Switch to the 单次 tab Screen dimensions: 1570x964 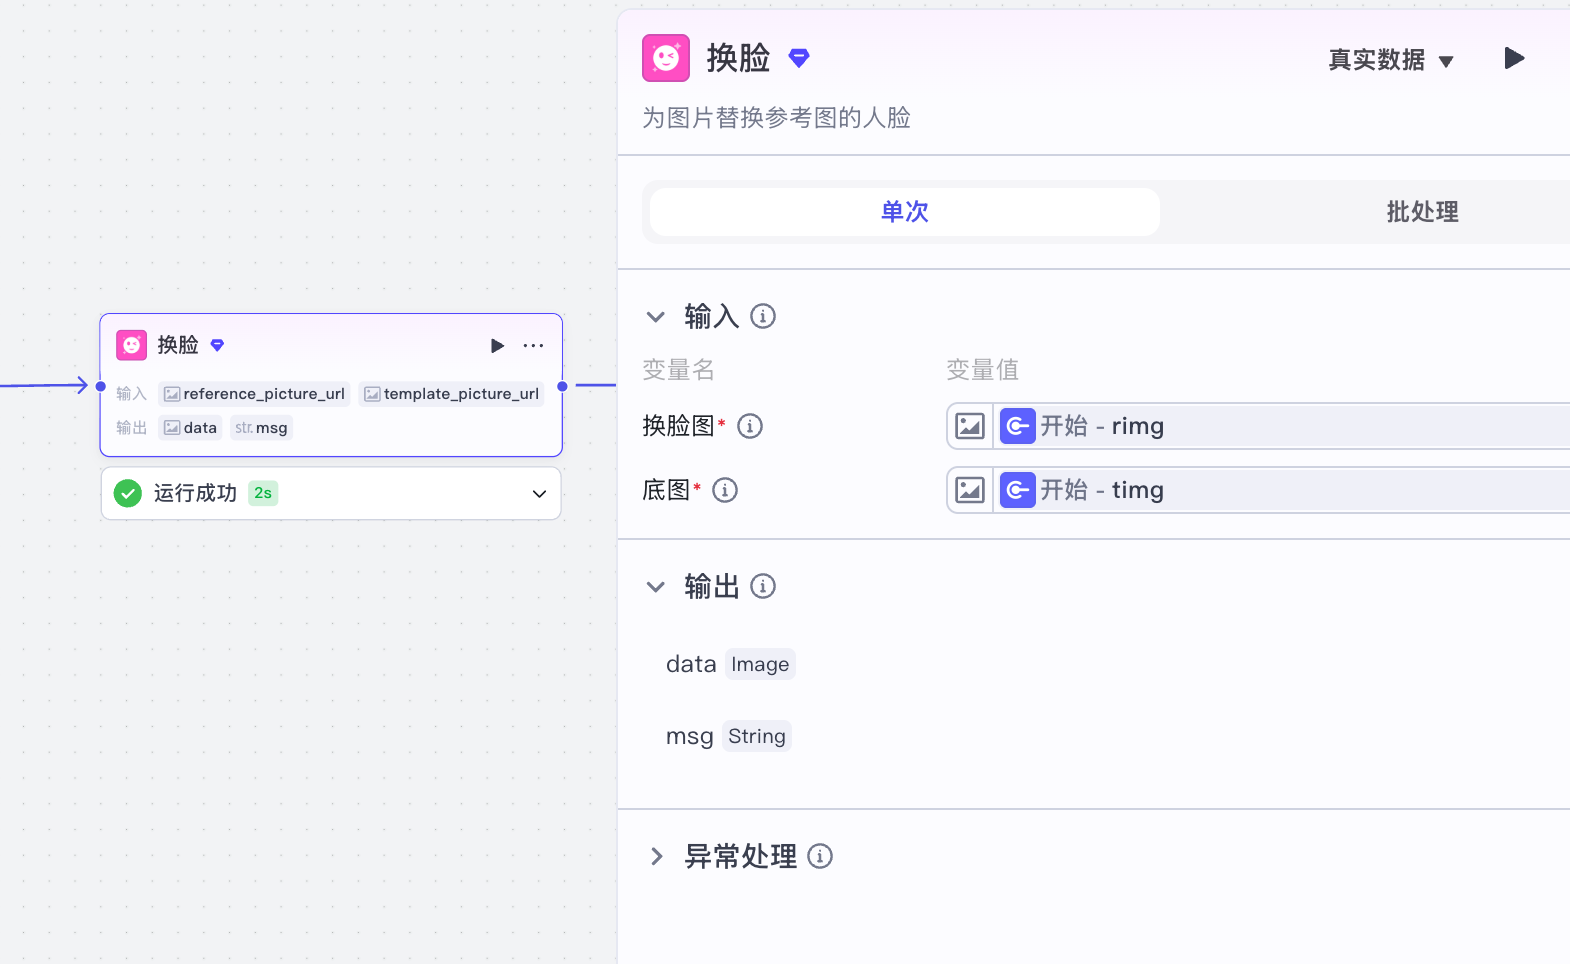[904, 212]
